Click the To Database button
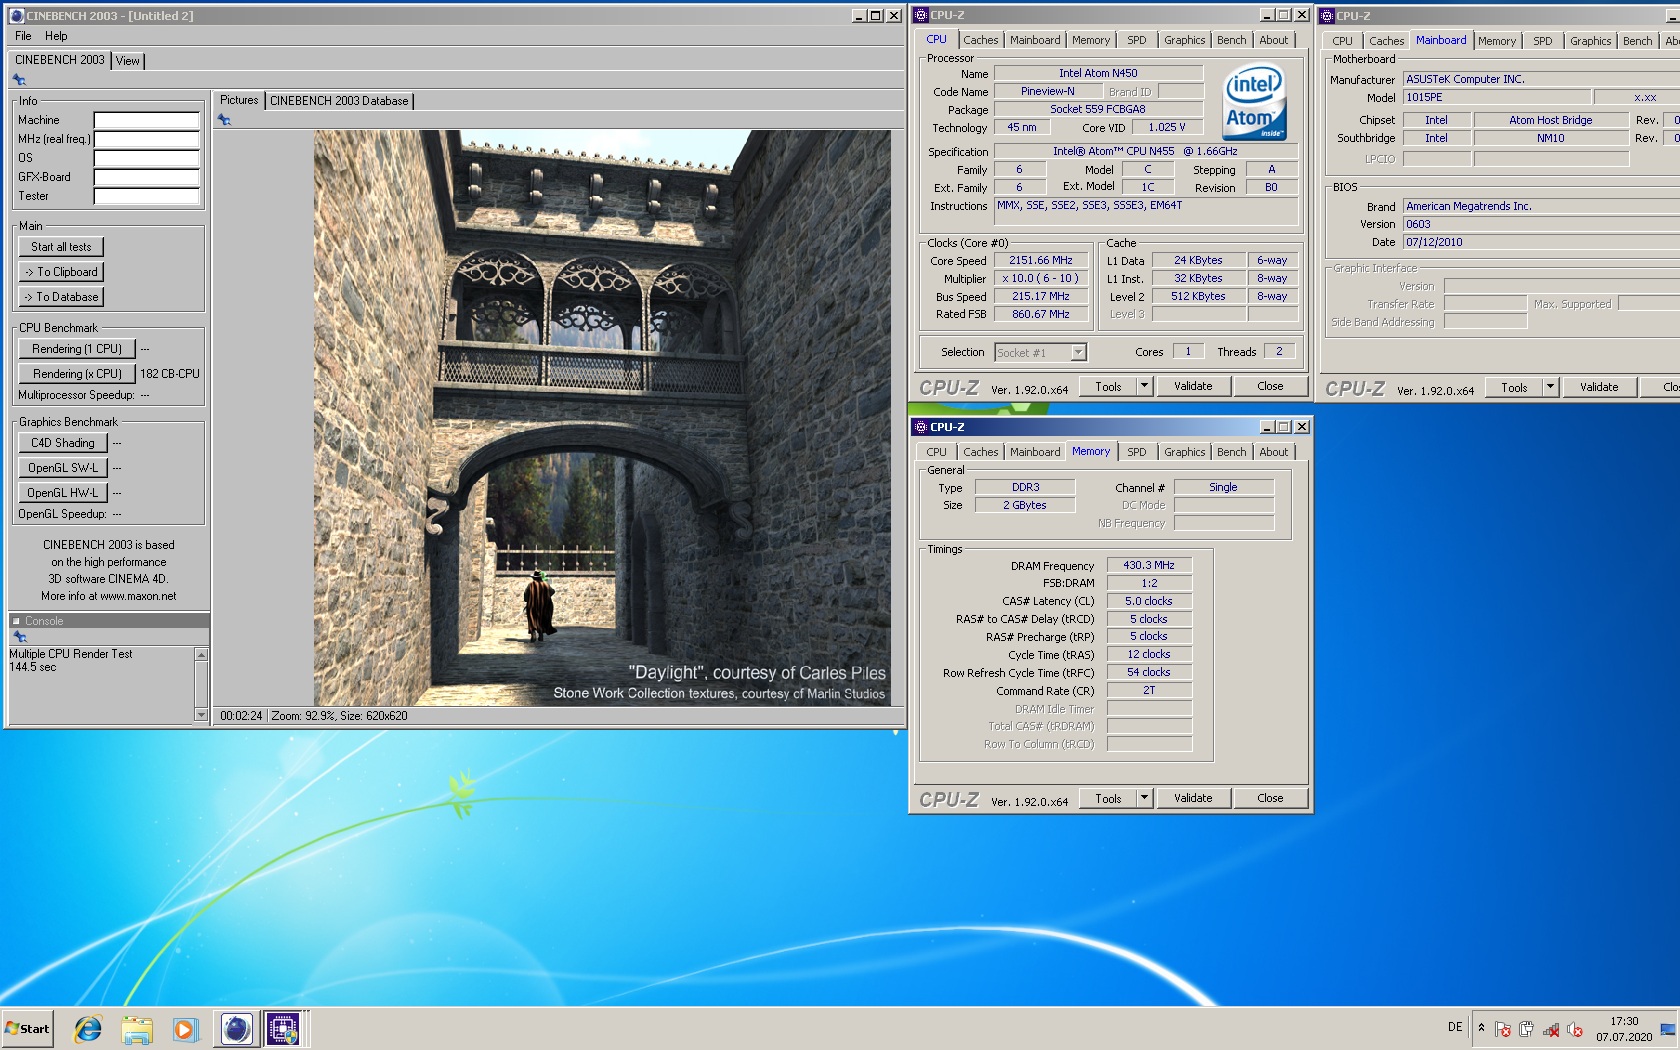Viewport: 1680px width, 1050px height. [x=61, y=297]
